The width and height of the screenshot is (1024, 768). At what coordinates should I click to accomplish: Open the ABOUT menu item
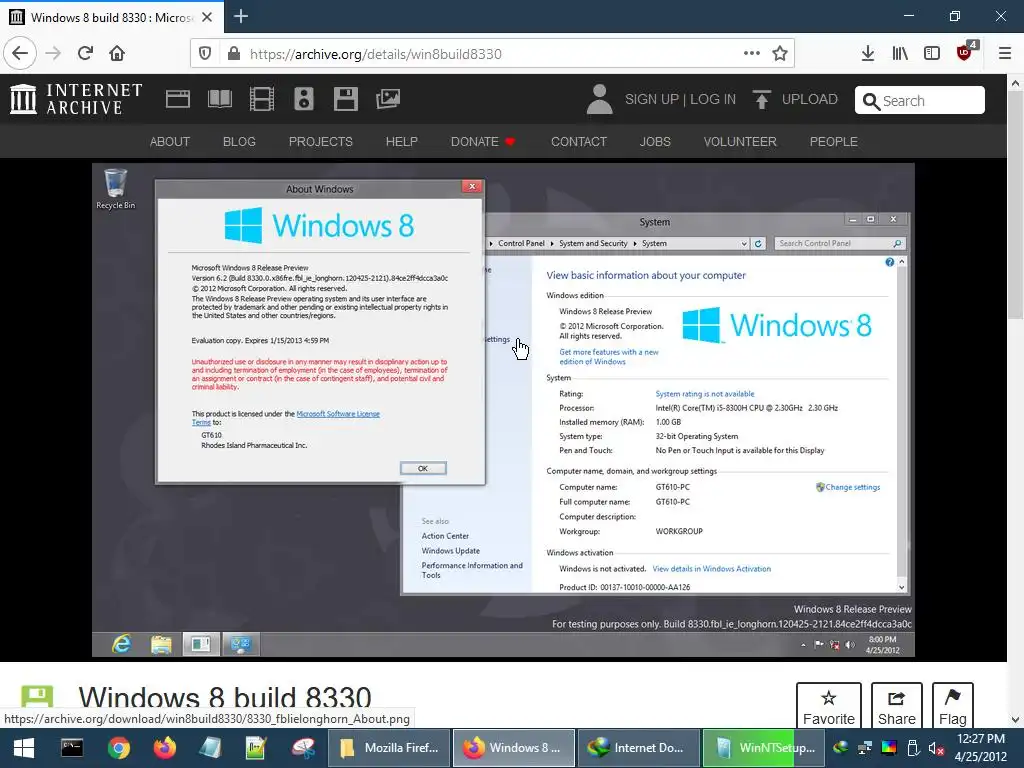click(170, 142)
